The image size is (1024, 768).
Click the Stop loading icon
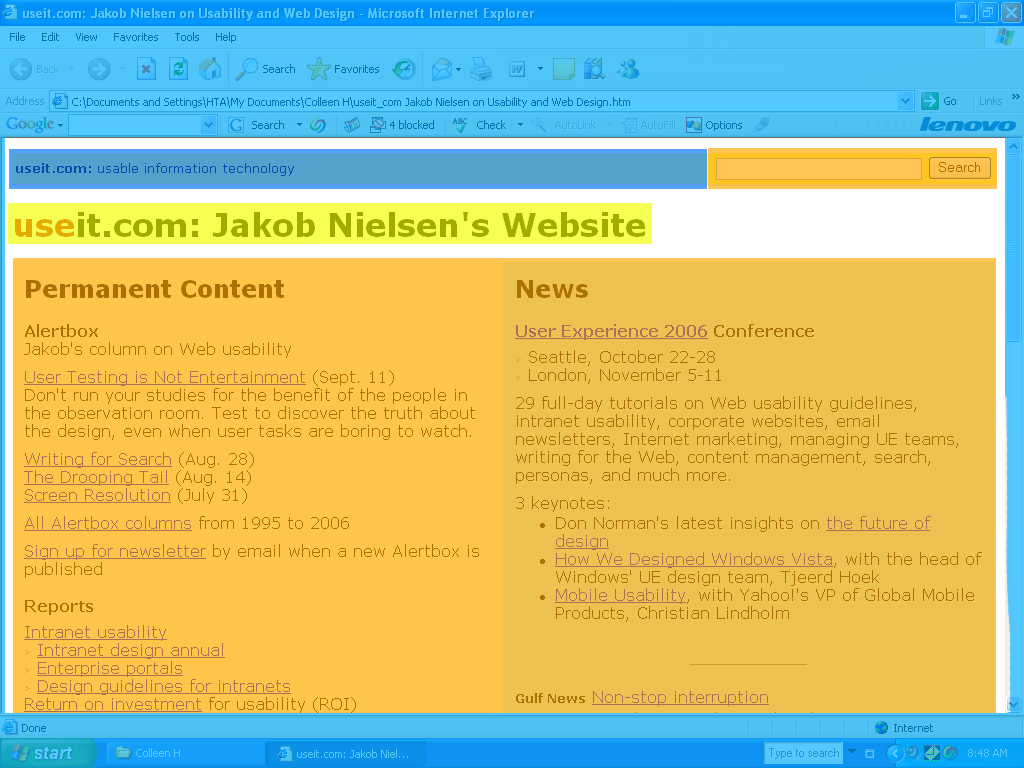(x=147, y=69)
